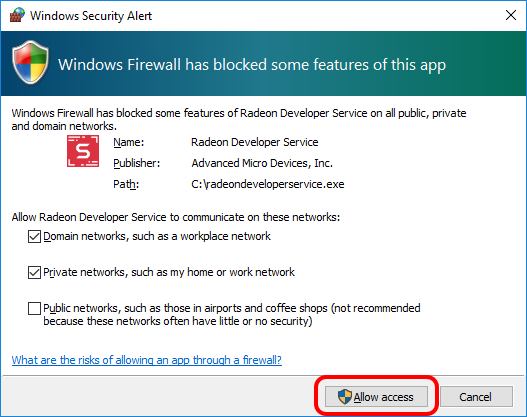Enable the Public networks checkbox
This screenshot has width=527, height=417.
click(34, 308)
